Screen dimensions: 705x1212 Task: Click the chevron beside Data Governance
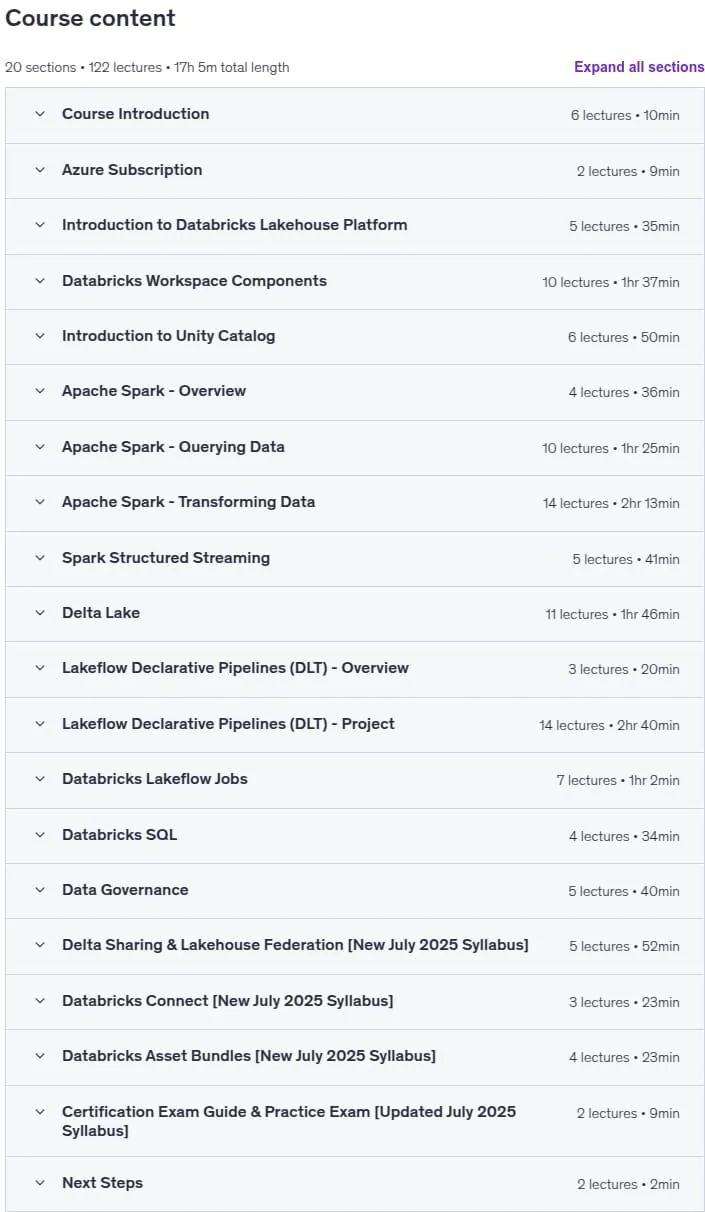[40, 890]
